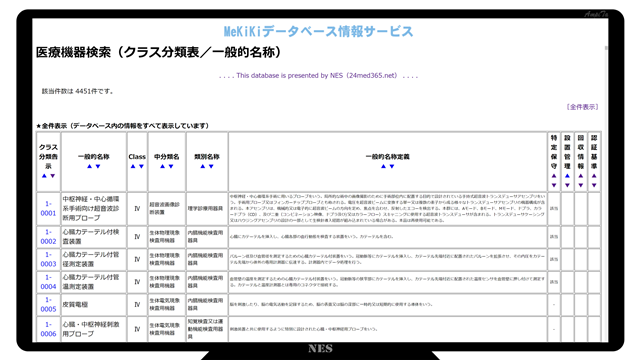
Task: Click the 全件表示 link
Action: coord(582,107)
